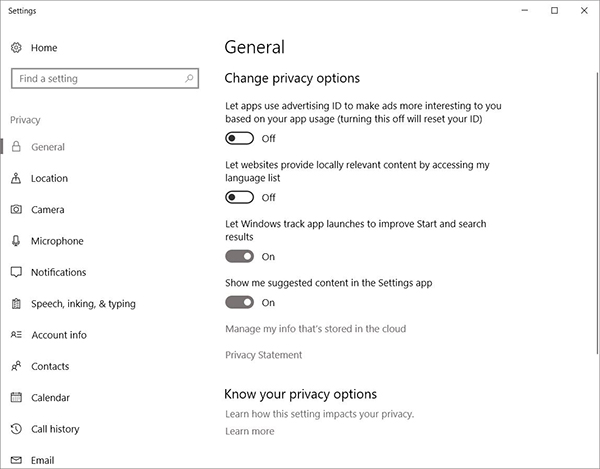Open the Email privacy settings
The width and height of the screenshot is (600, 469).
[42, 460]
